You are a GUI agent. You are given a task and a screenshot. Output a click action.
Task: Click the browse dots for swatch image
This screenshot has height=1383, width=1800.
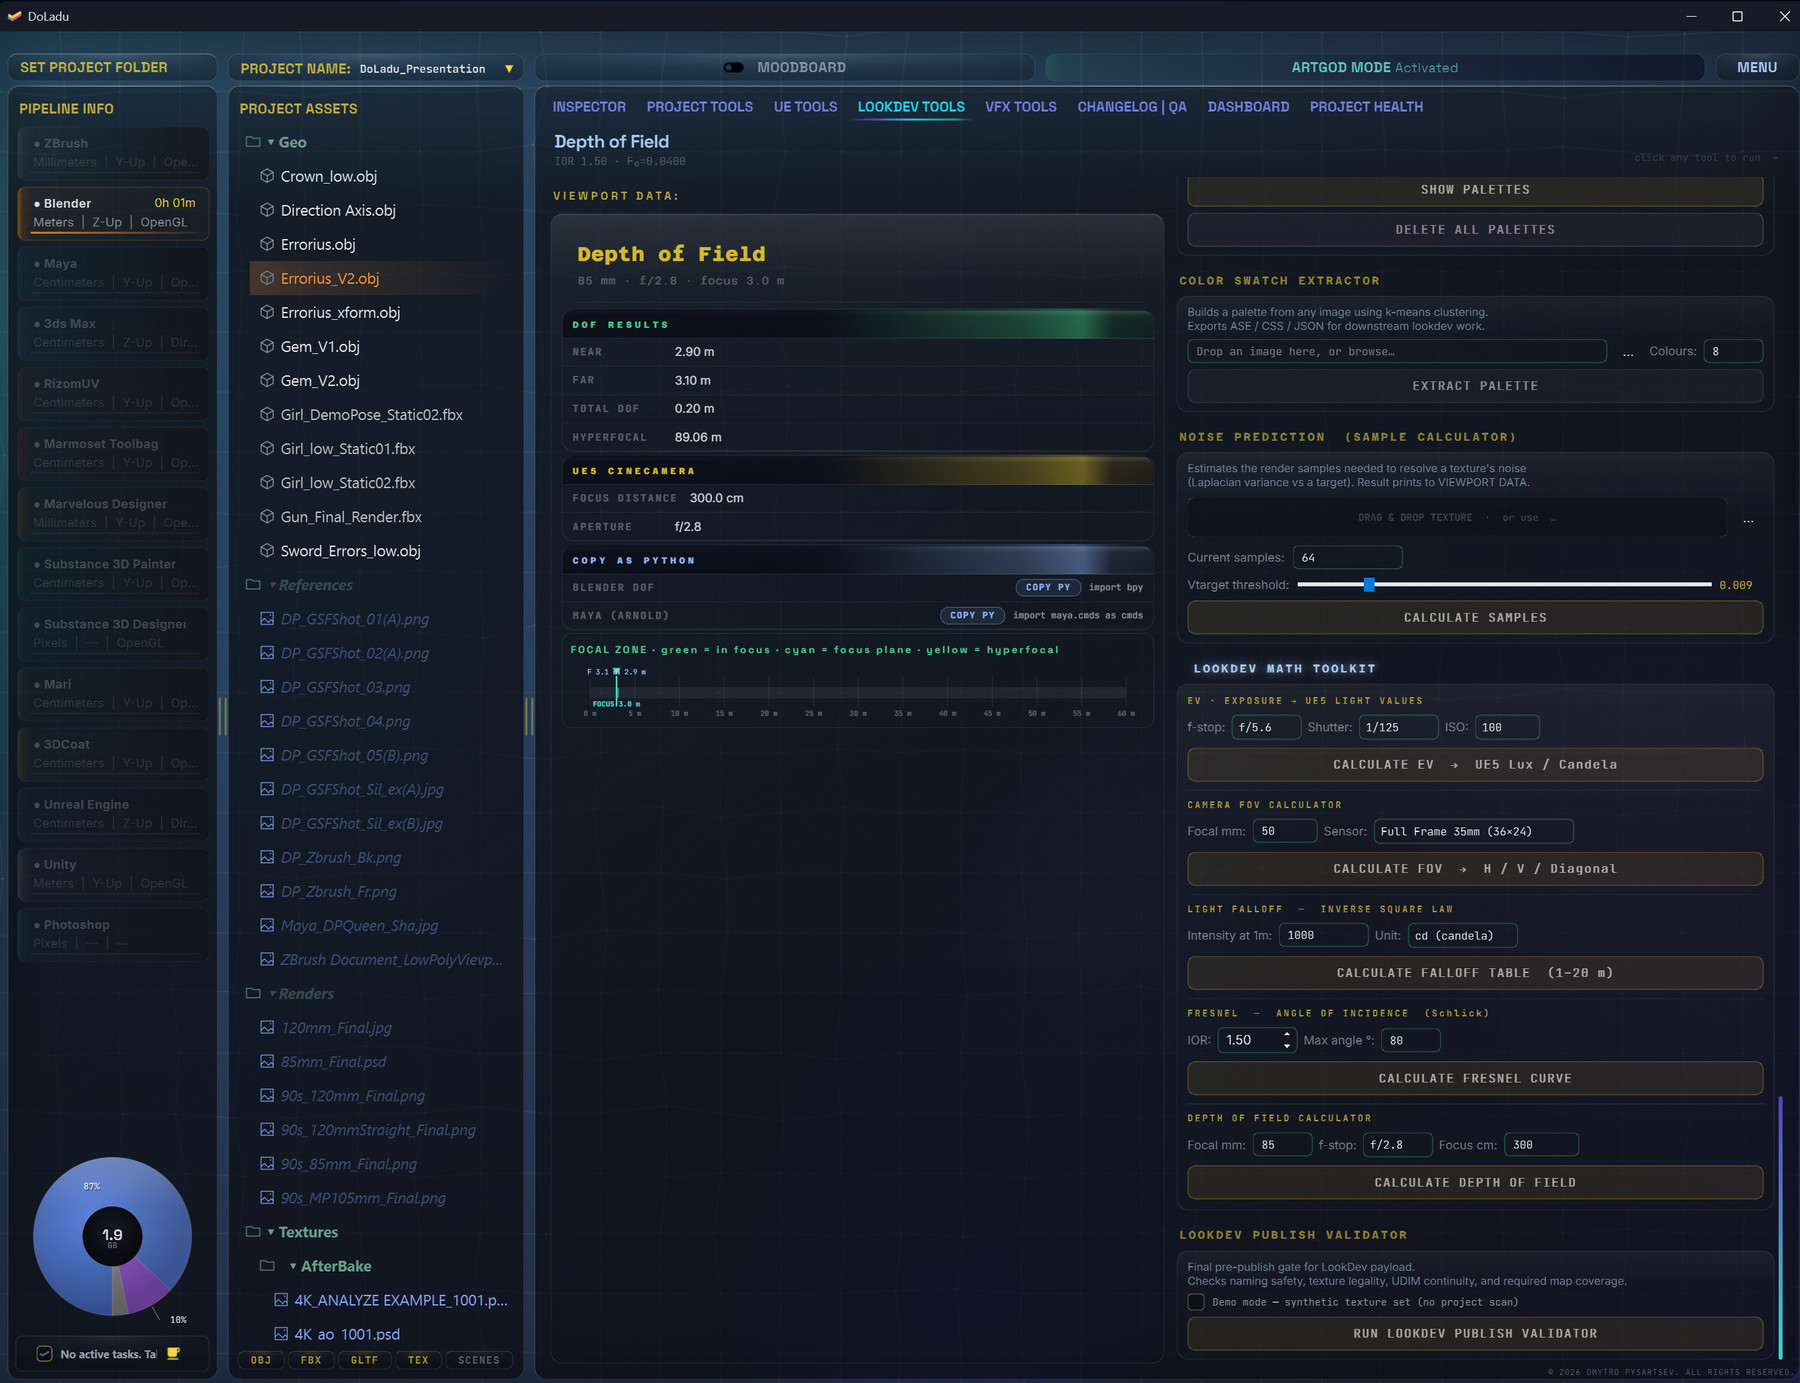pos(1628,352)
